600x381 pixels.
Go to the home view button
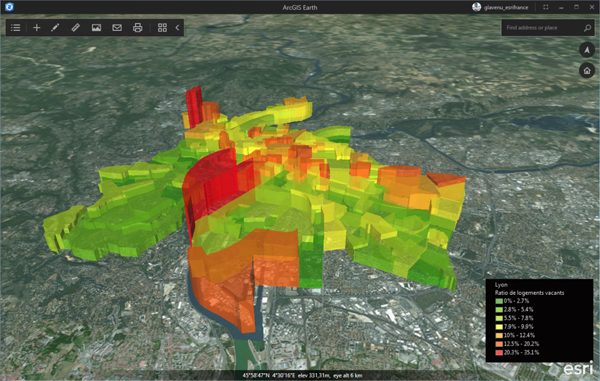click(x=587, y=70)
